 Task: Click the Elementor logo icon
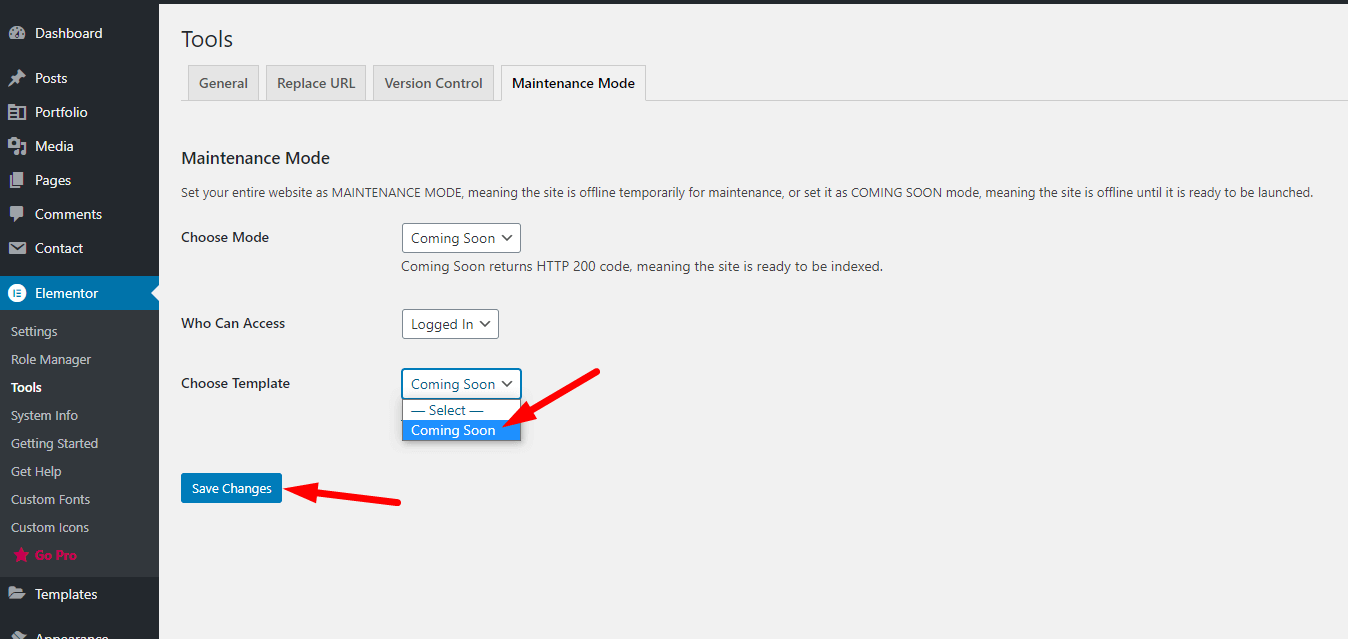pyautogui.click(x=17, y=293)
